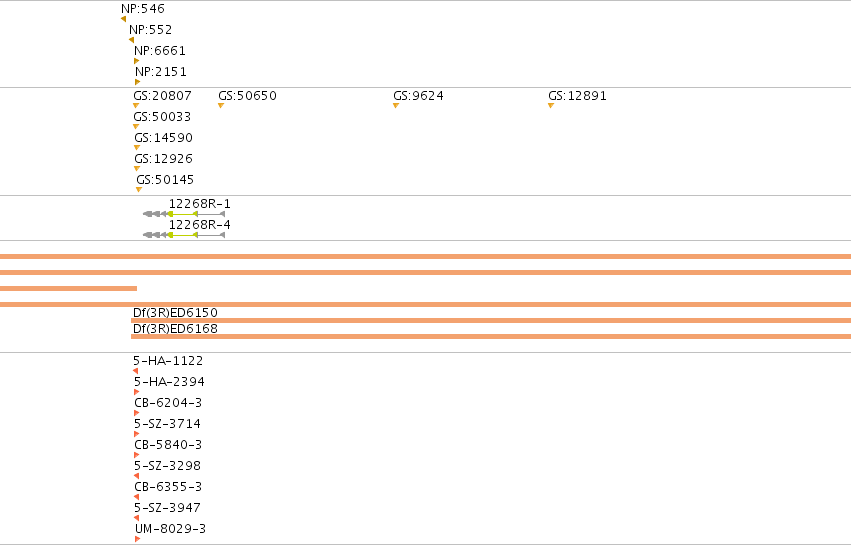The image size is (851, 545).
Task: Click the 5-SZ-3298 red insertion arrow
Action: (x=136, y=476)
